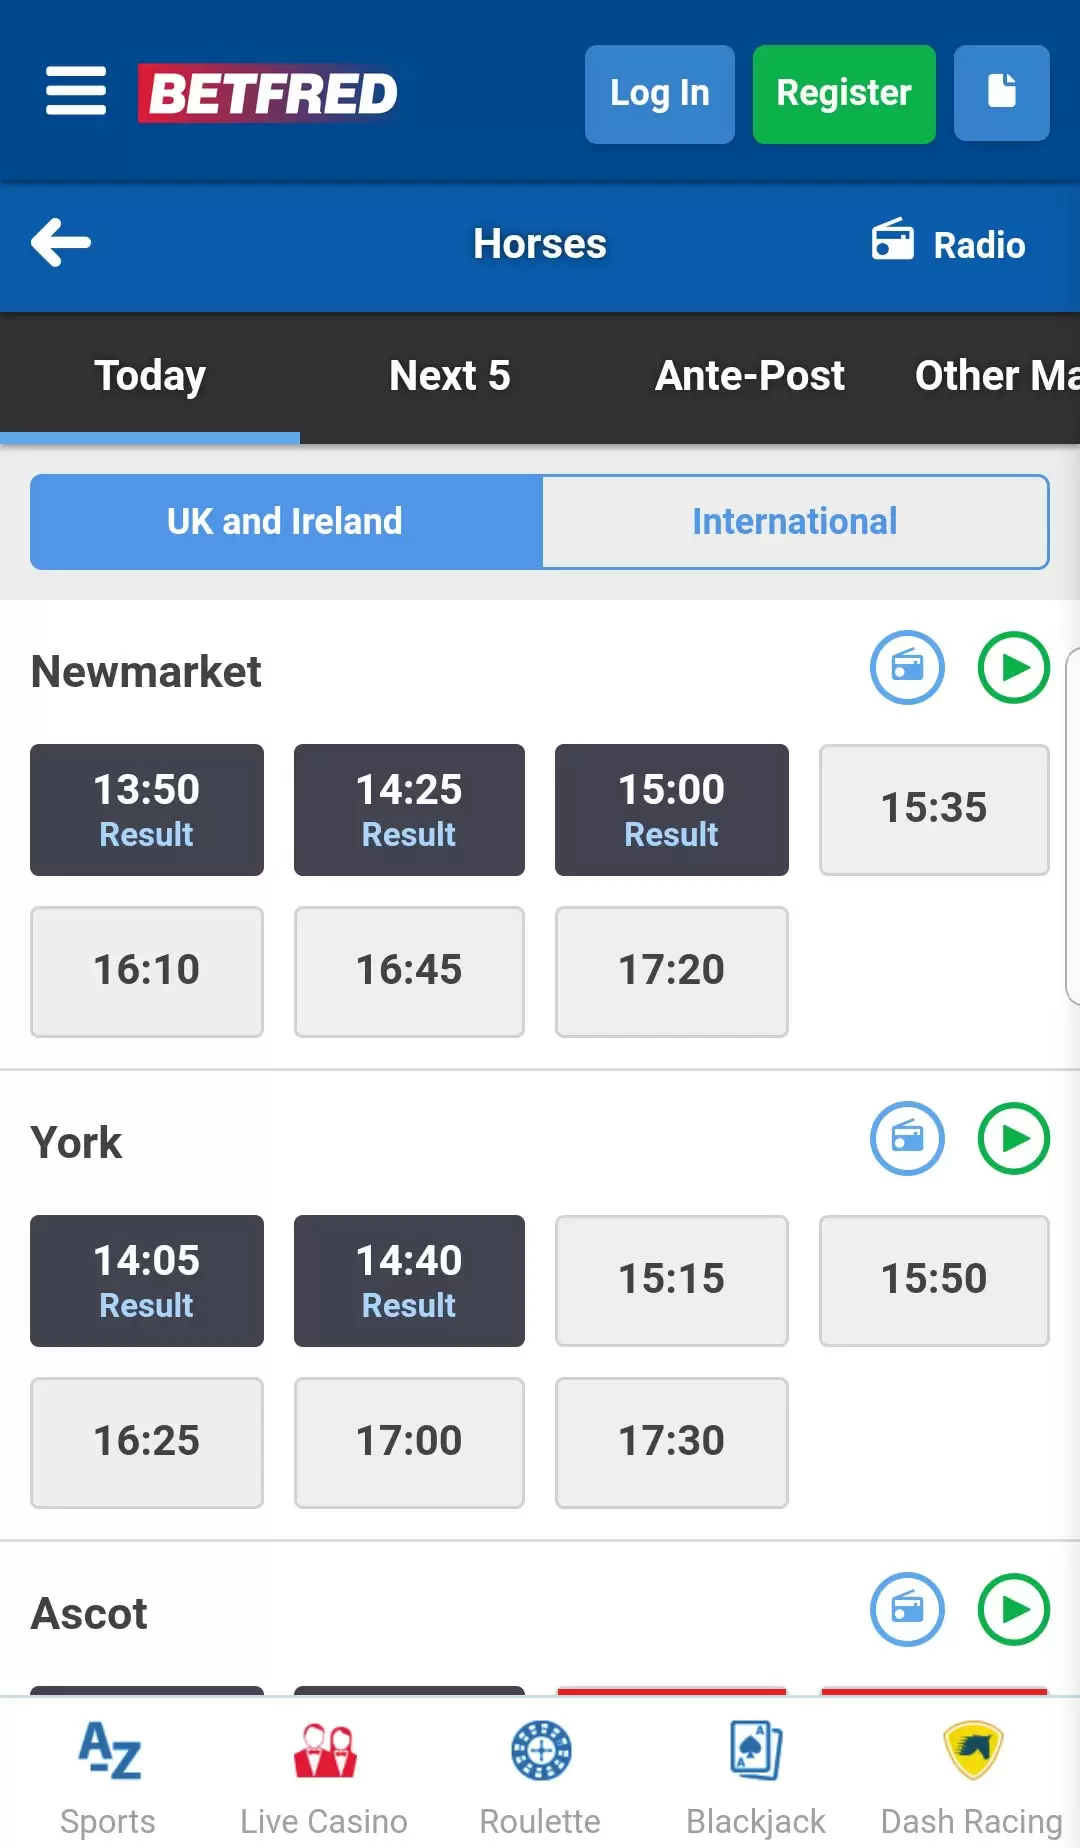Open Sports A-Z in bottom bar
Viewport: 1080px width, 1848px height.
(108, 1778)
